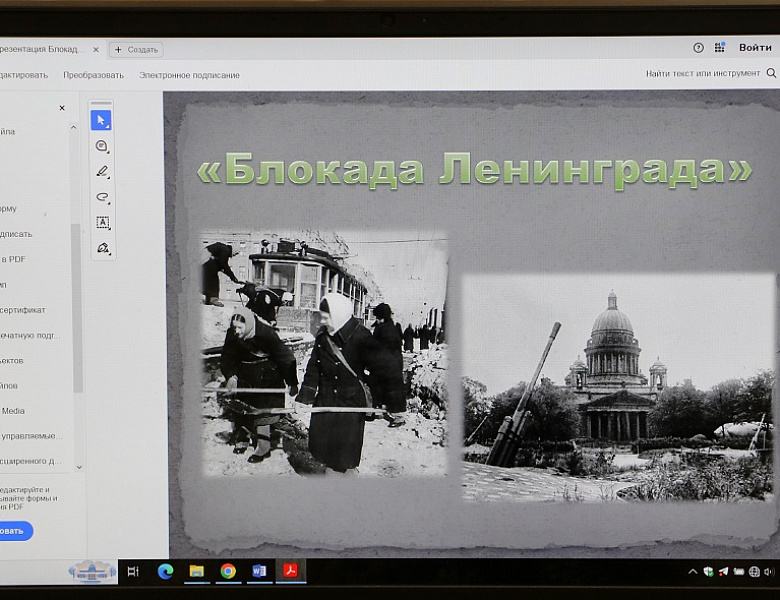This screenshot has width=780, height=600.
Task: Choose the comment bubble tool
Action: (x=101, y=146)
